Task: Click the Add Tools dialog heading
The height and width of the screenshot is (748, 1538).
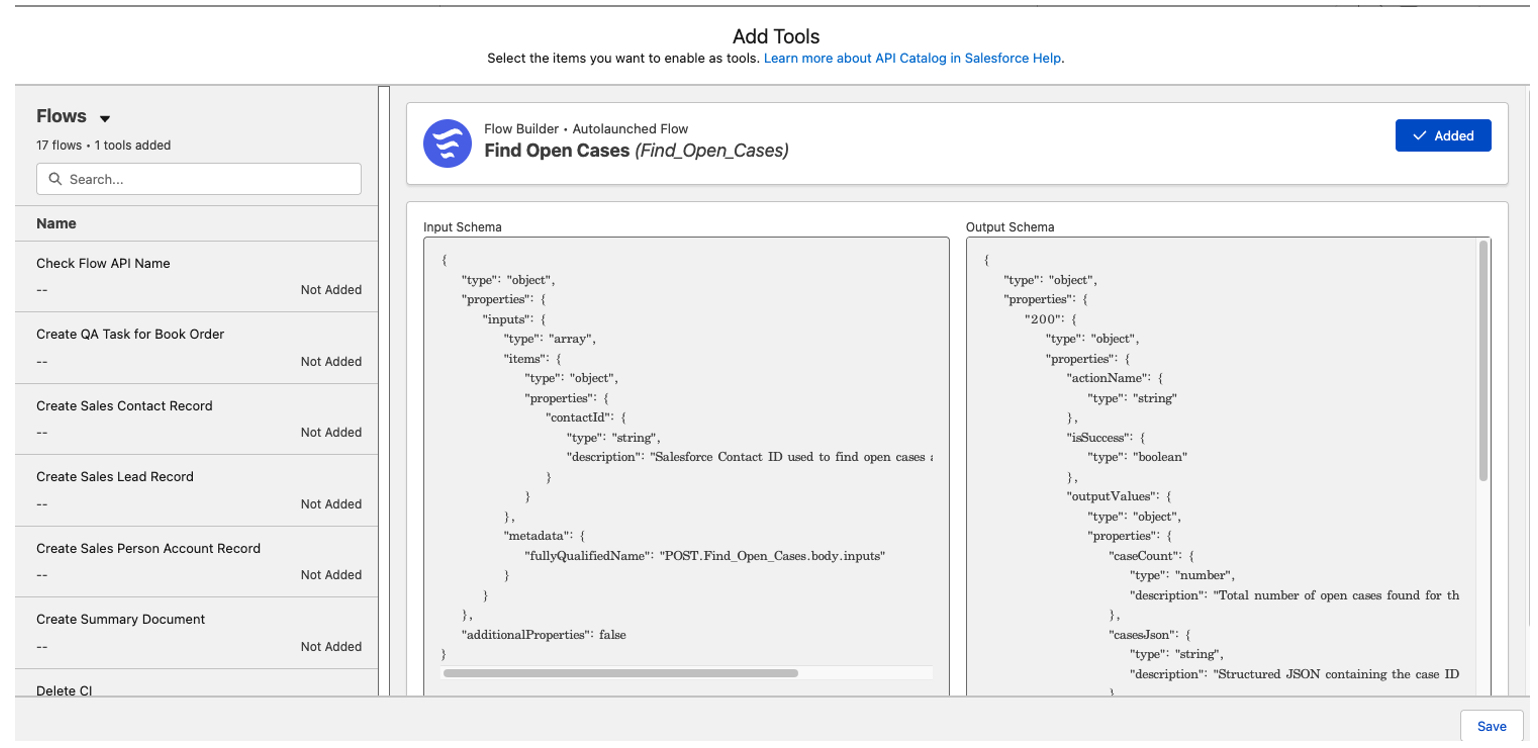Action: tap(776, 36)
